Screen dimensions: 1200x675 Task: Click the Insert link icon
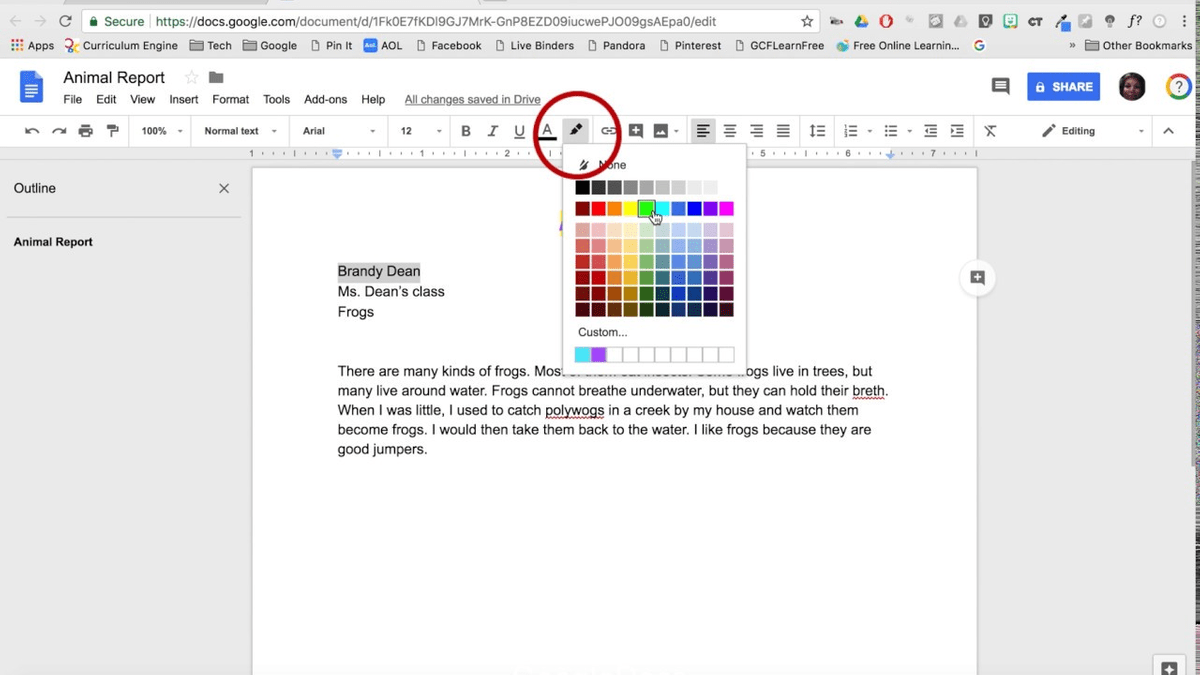click(x=608, y=131)
